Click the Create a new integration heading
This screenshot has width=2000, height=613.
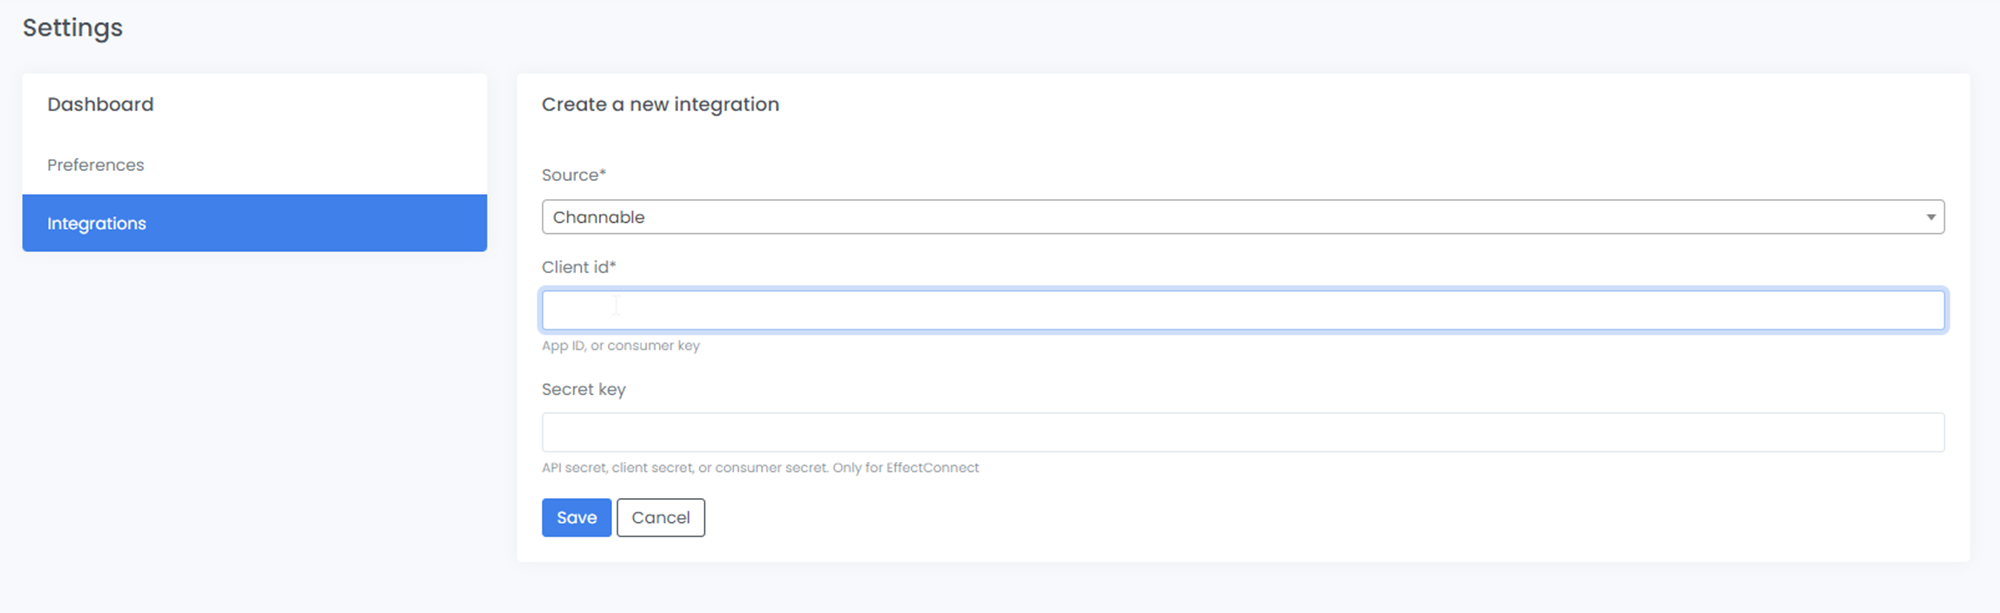(x=660, y=104)
